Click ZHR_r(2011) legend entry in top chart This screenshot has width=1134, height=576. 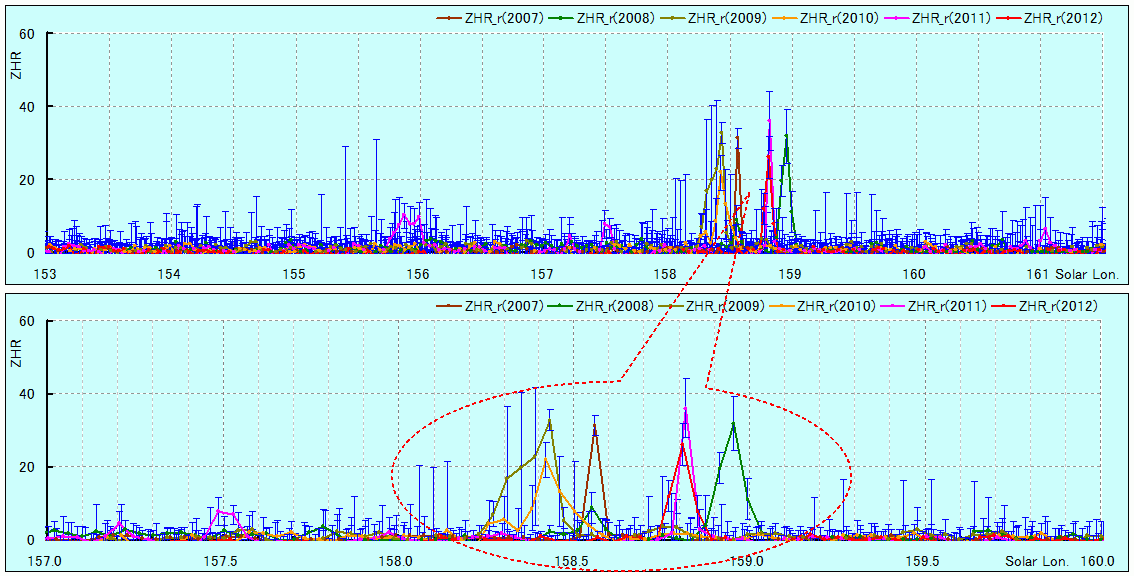click(x=937, y=19)
